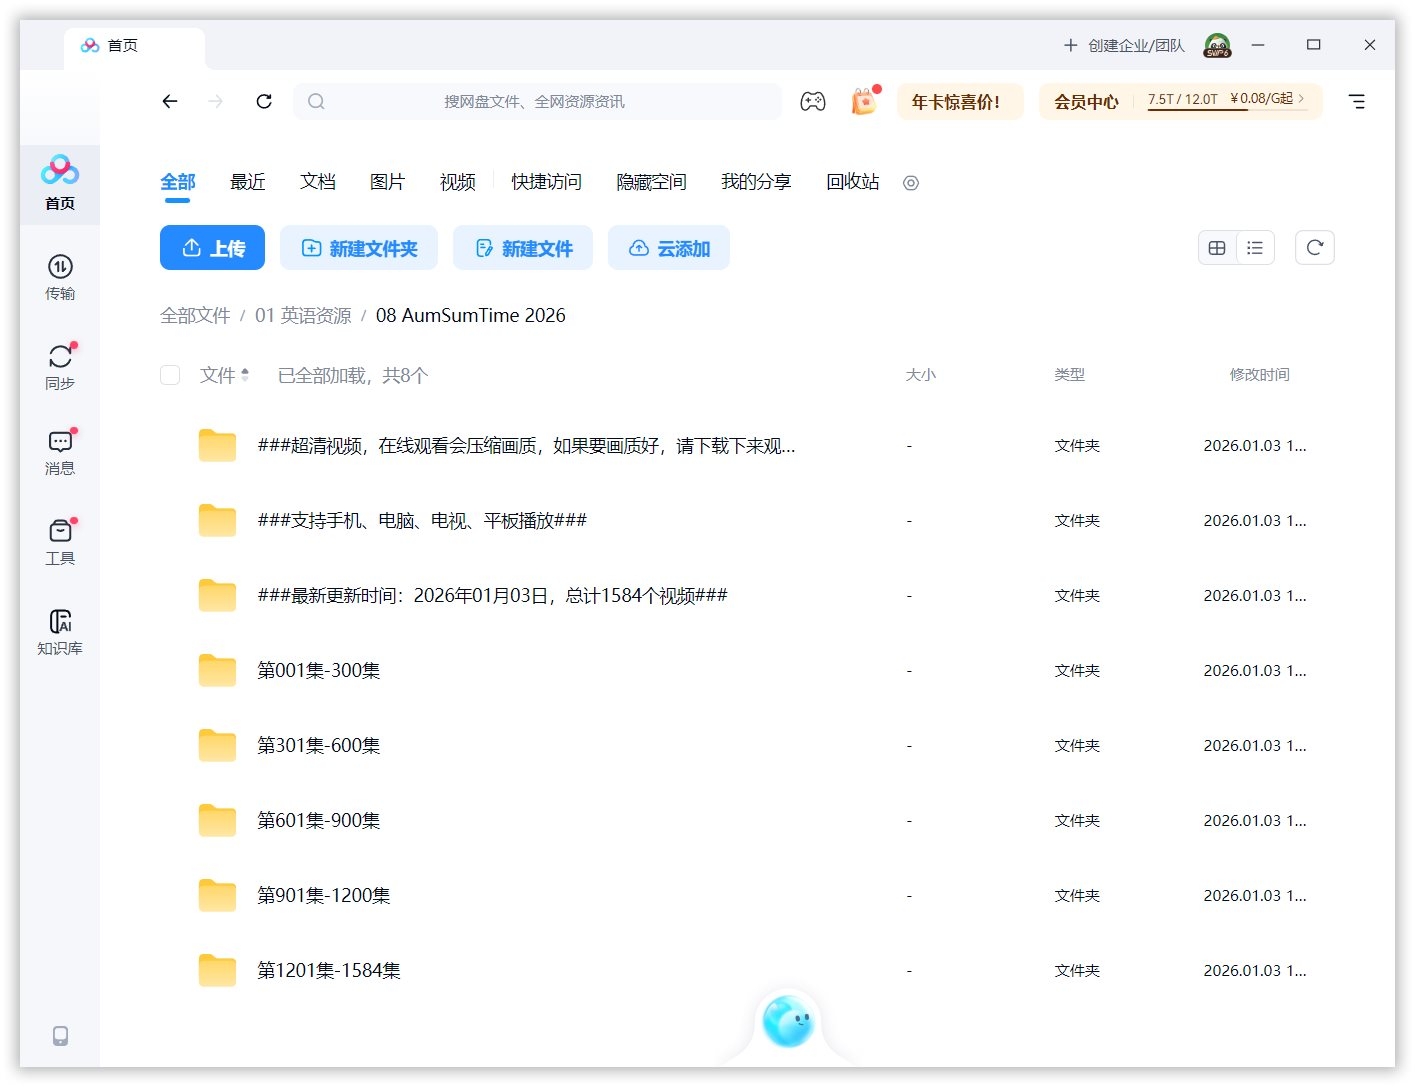Image resolution: width=1415 pixels, height=1087 pixels.
Task: Switch to the 视频 tab
Action: [x=457, y=182]
